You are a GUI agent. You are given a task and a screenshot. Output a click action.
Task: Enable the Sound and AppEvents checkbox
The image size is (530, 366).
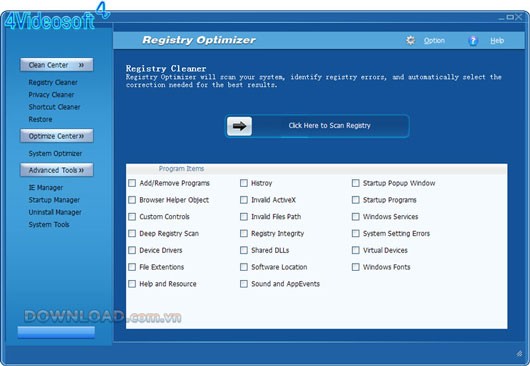tap(244, 284)
